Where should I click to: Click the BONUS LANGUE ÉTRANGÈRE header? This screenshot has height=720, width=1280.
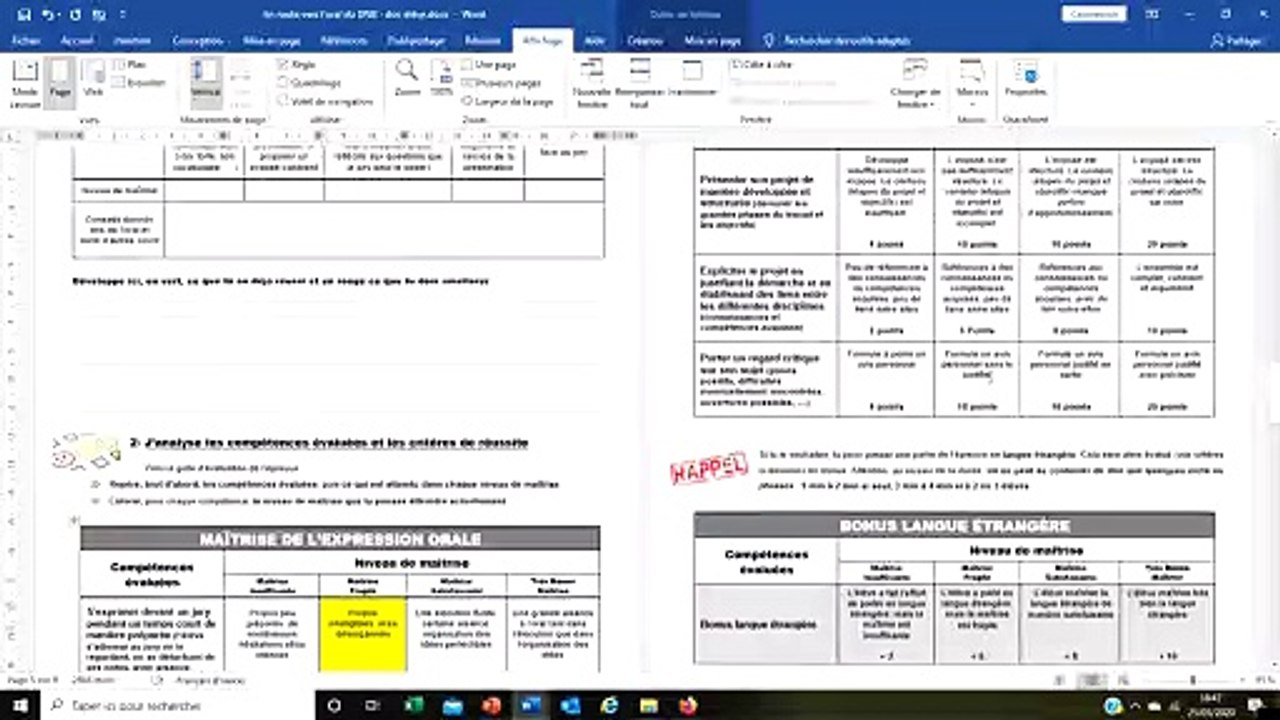(x=954, y=525)
